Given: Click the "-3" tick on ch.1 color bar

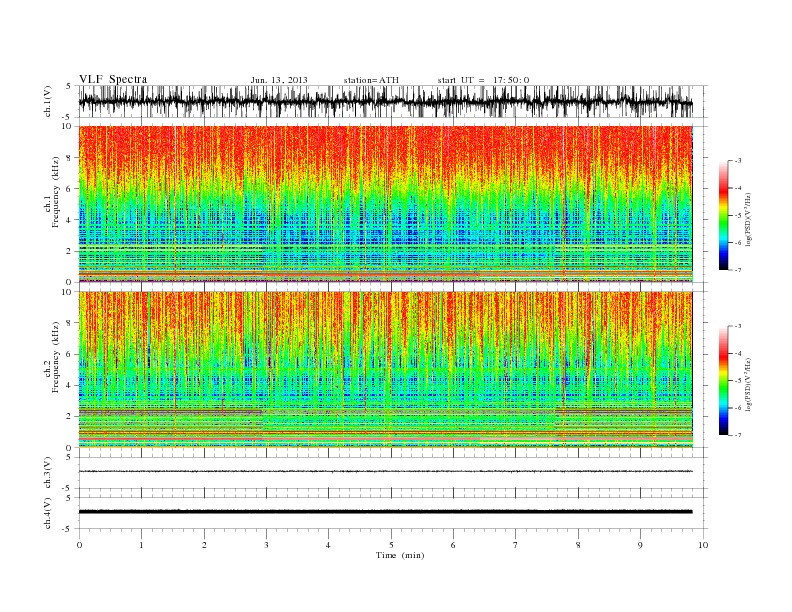Looking at the screenshot, I should [x=737, y=161].
